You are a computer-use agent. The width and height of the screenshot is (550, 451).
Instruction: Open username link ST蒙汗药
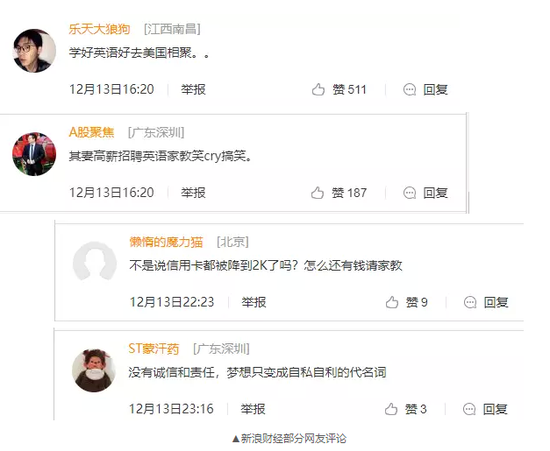154,349
